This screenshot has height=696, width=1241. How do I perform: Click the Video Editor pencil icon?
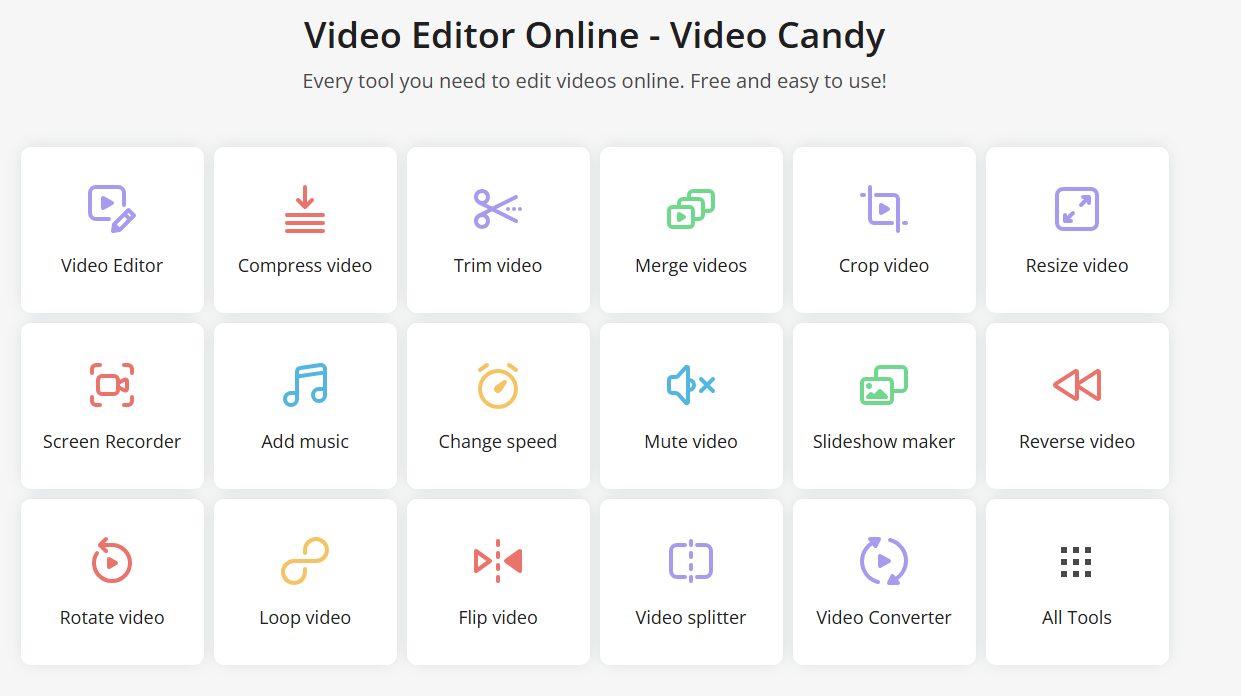tap(112, 209)
